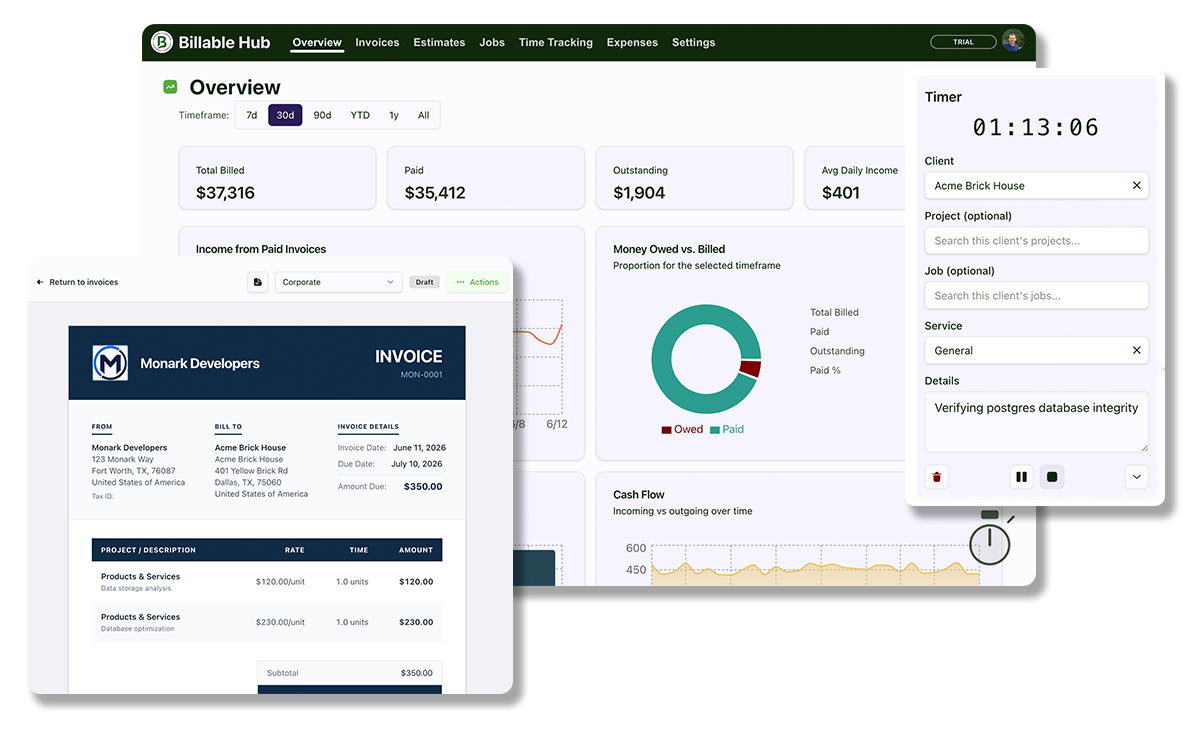Click the Subtotal $350.00 row
Viewport: 1183px width, 731px height.
pyautogui.click(x=350, y=673)
